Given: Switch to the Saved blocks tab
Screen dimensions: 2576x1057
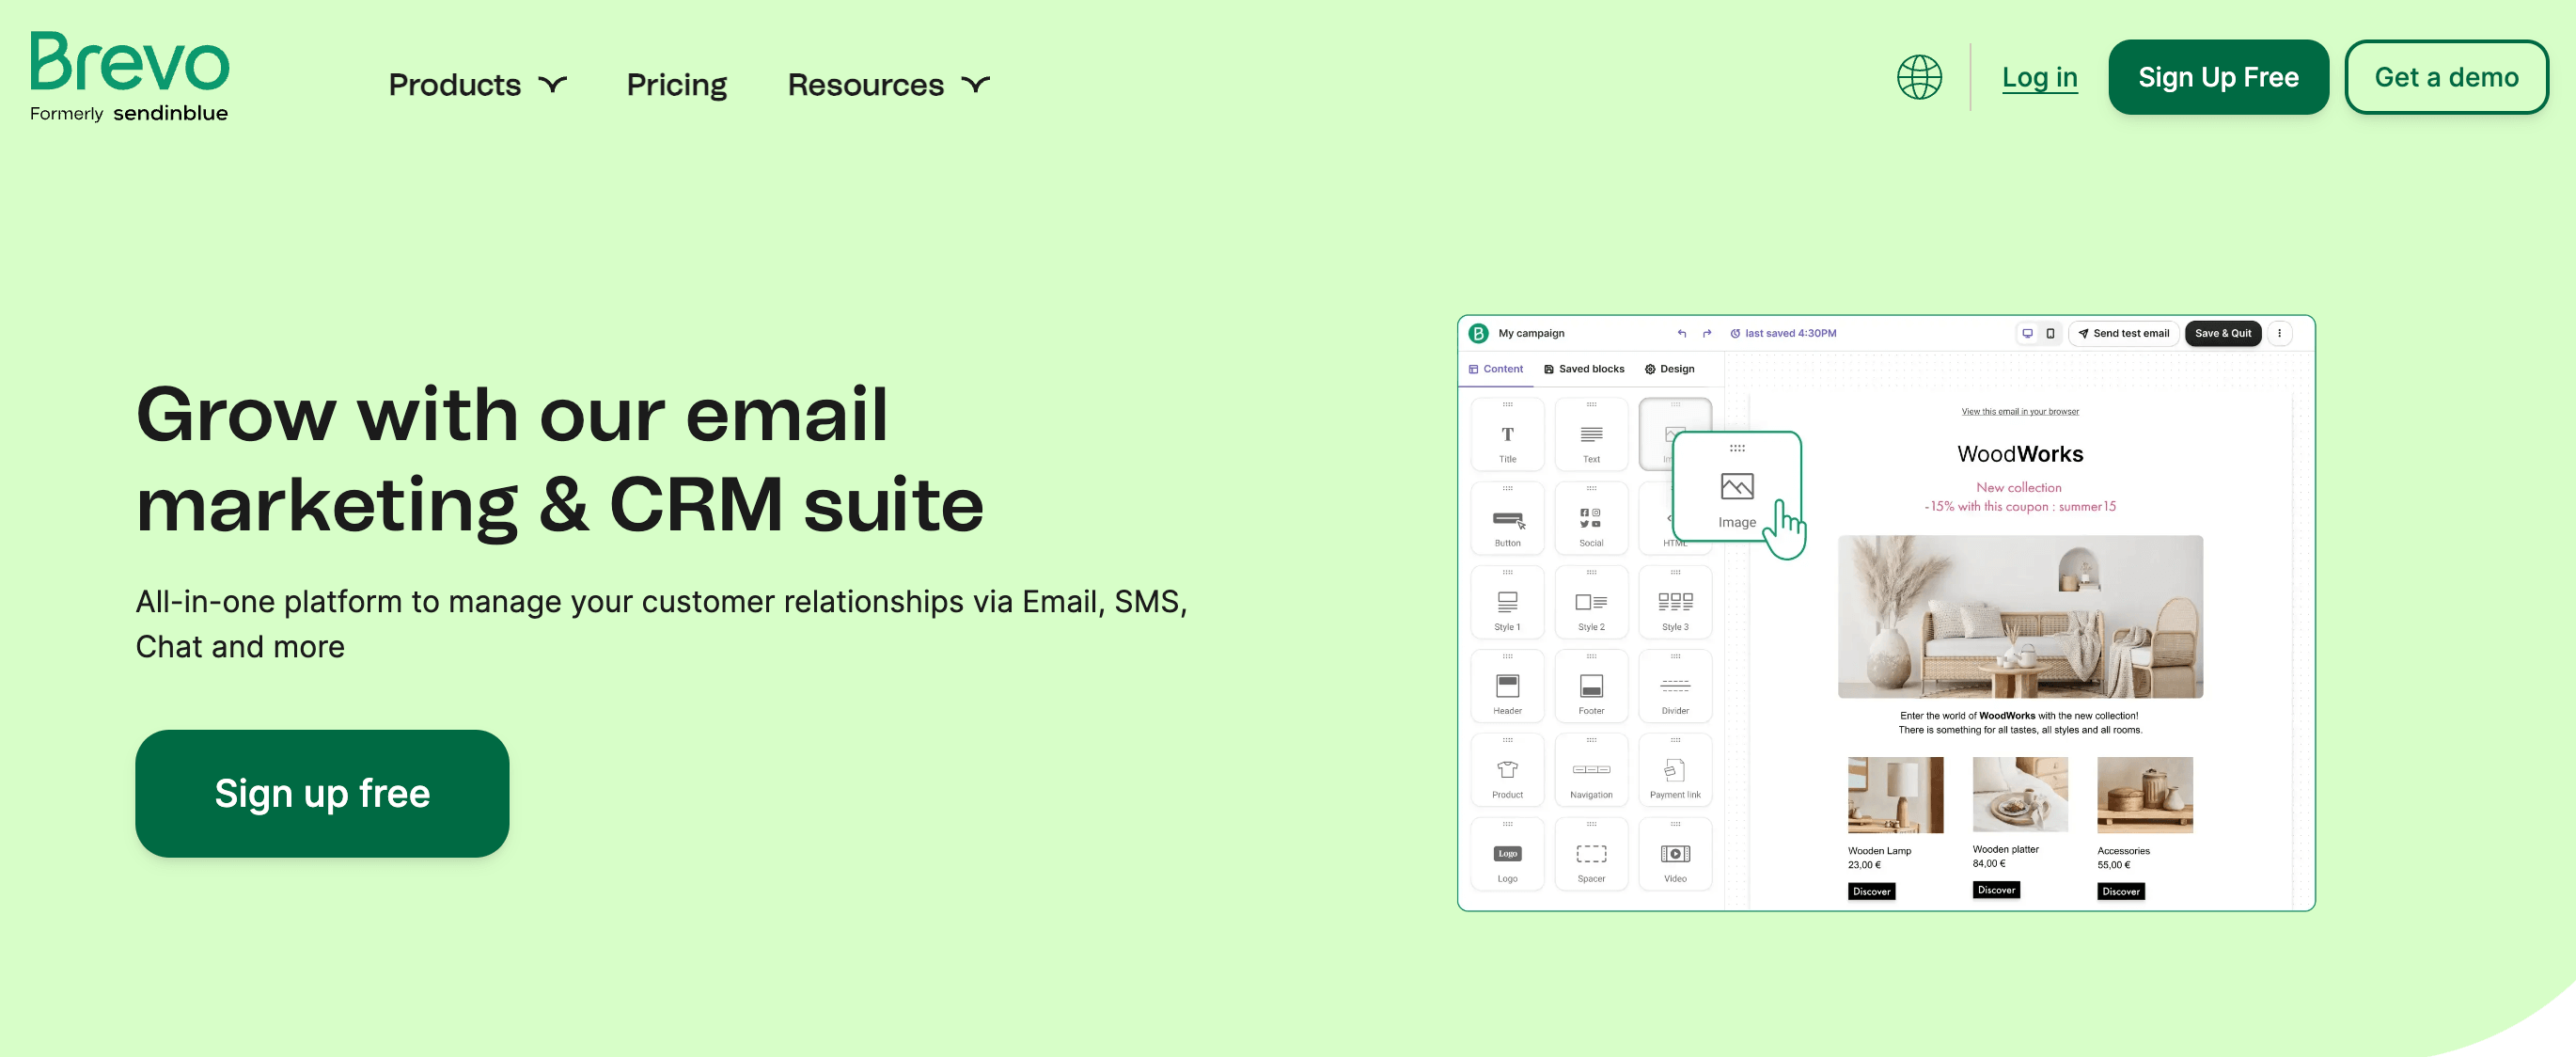Looking at the screenshot, I should (x=1583, y=369).
